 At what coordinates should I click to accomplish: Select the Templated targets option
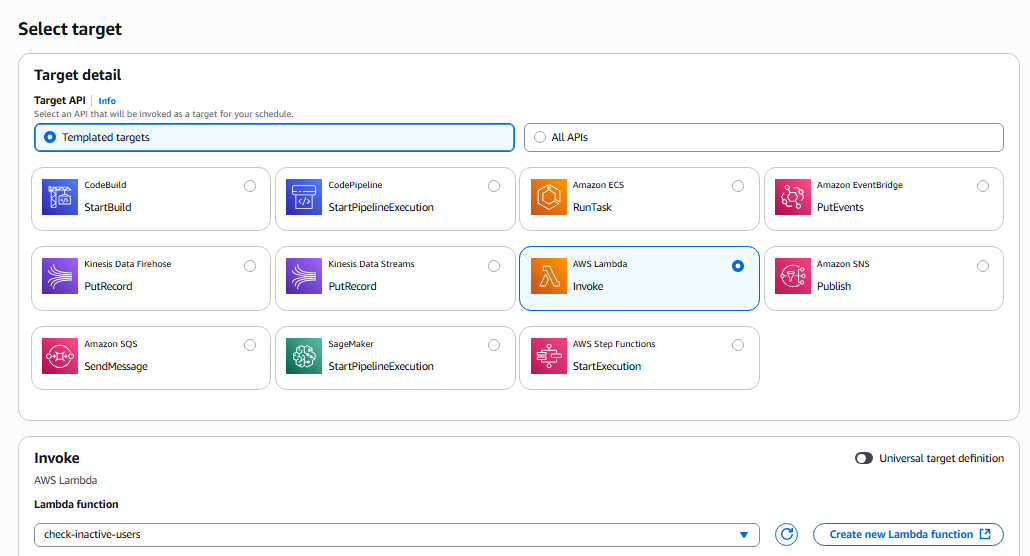click(x=274, y=137)
